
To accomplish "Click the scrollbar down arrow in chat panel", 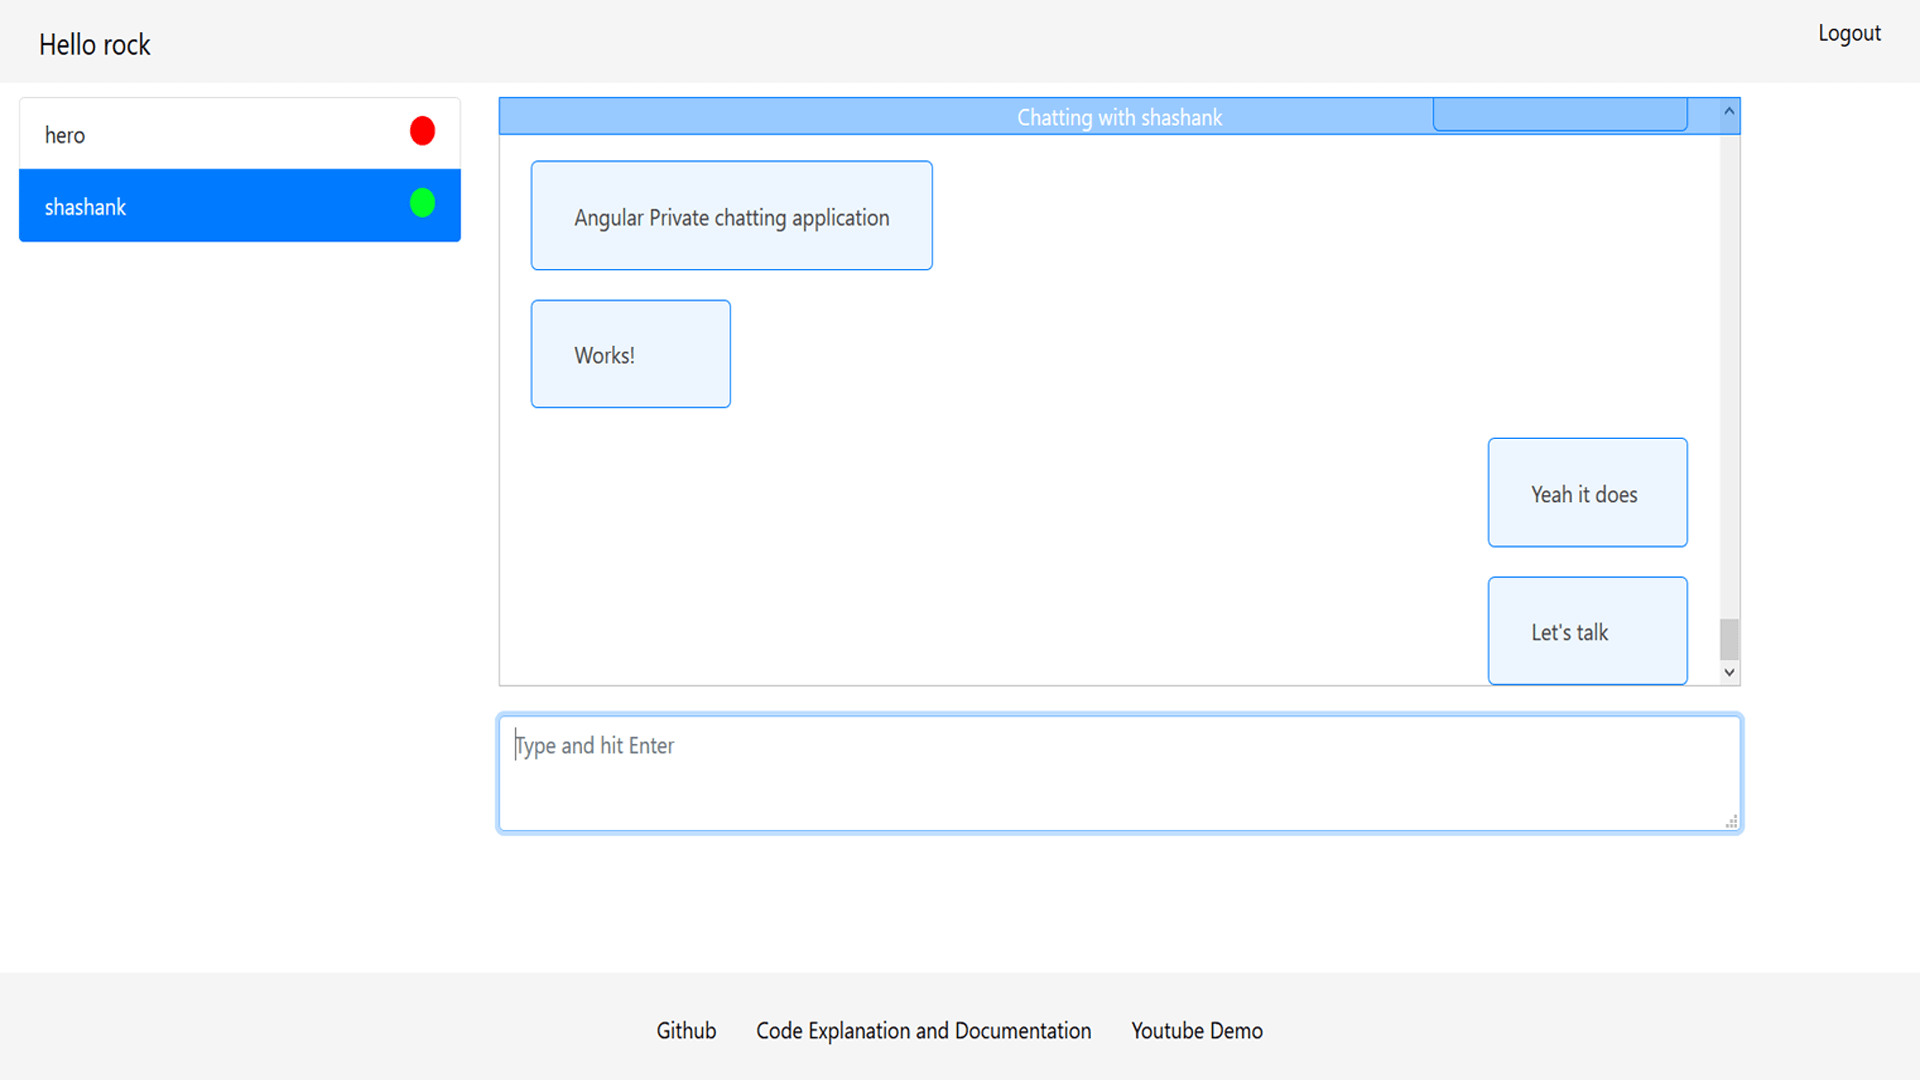I will [x=1730, y=673].
